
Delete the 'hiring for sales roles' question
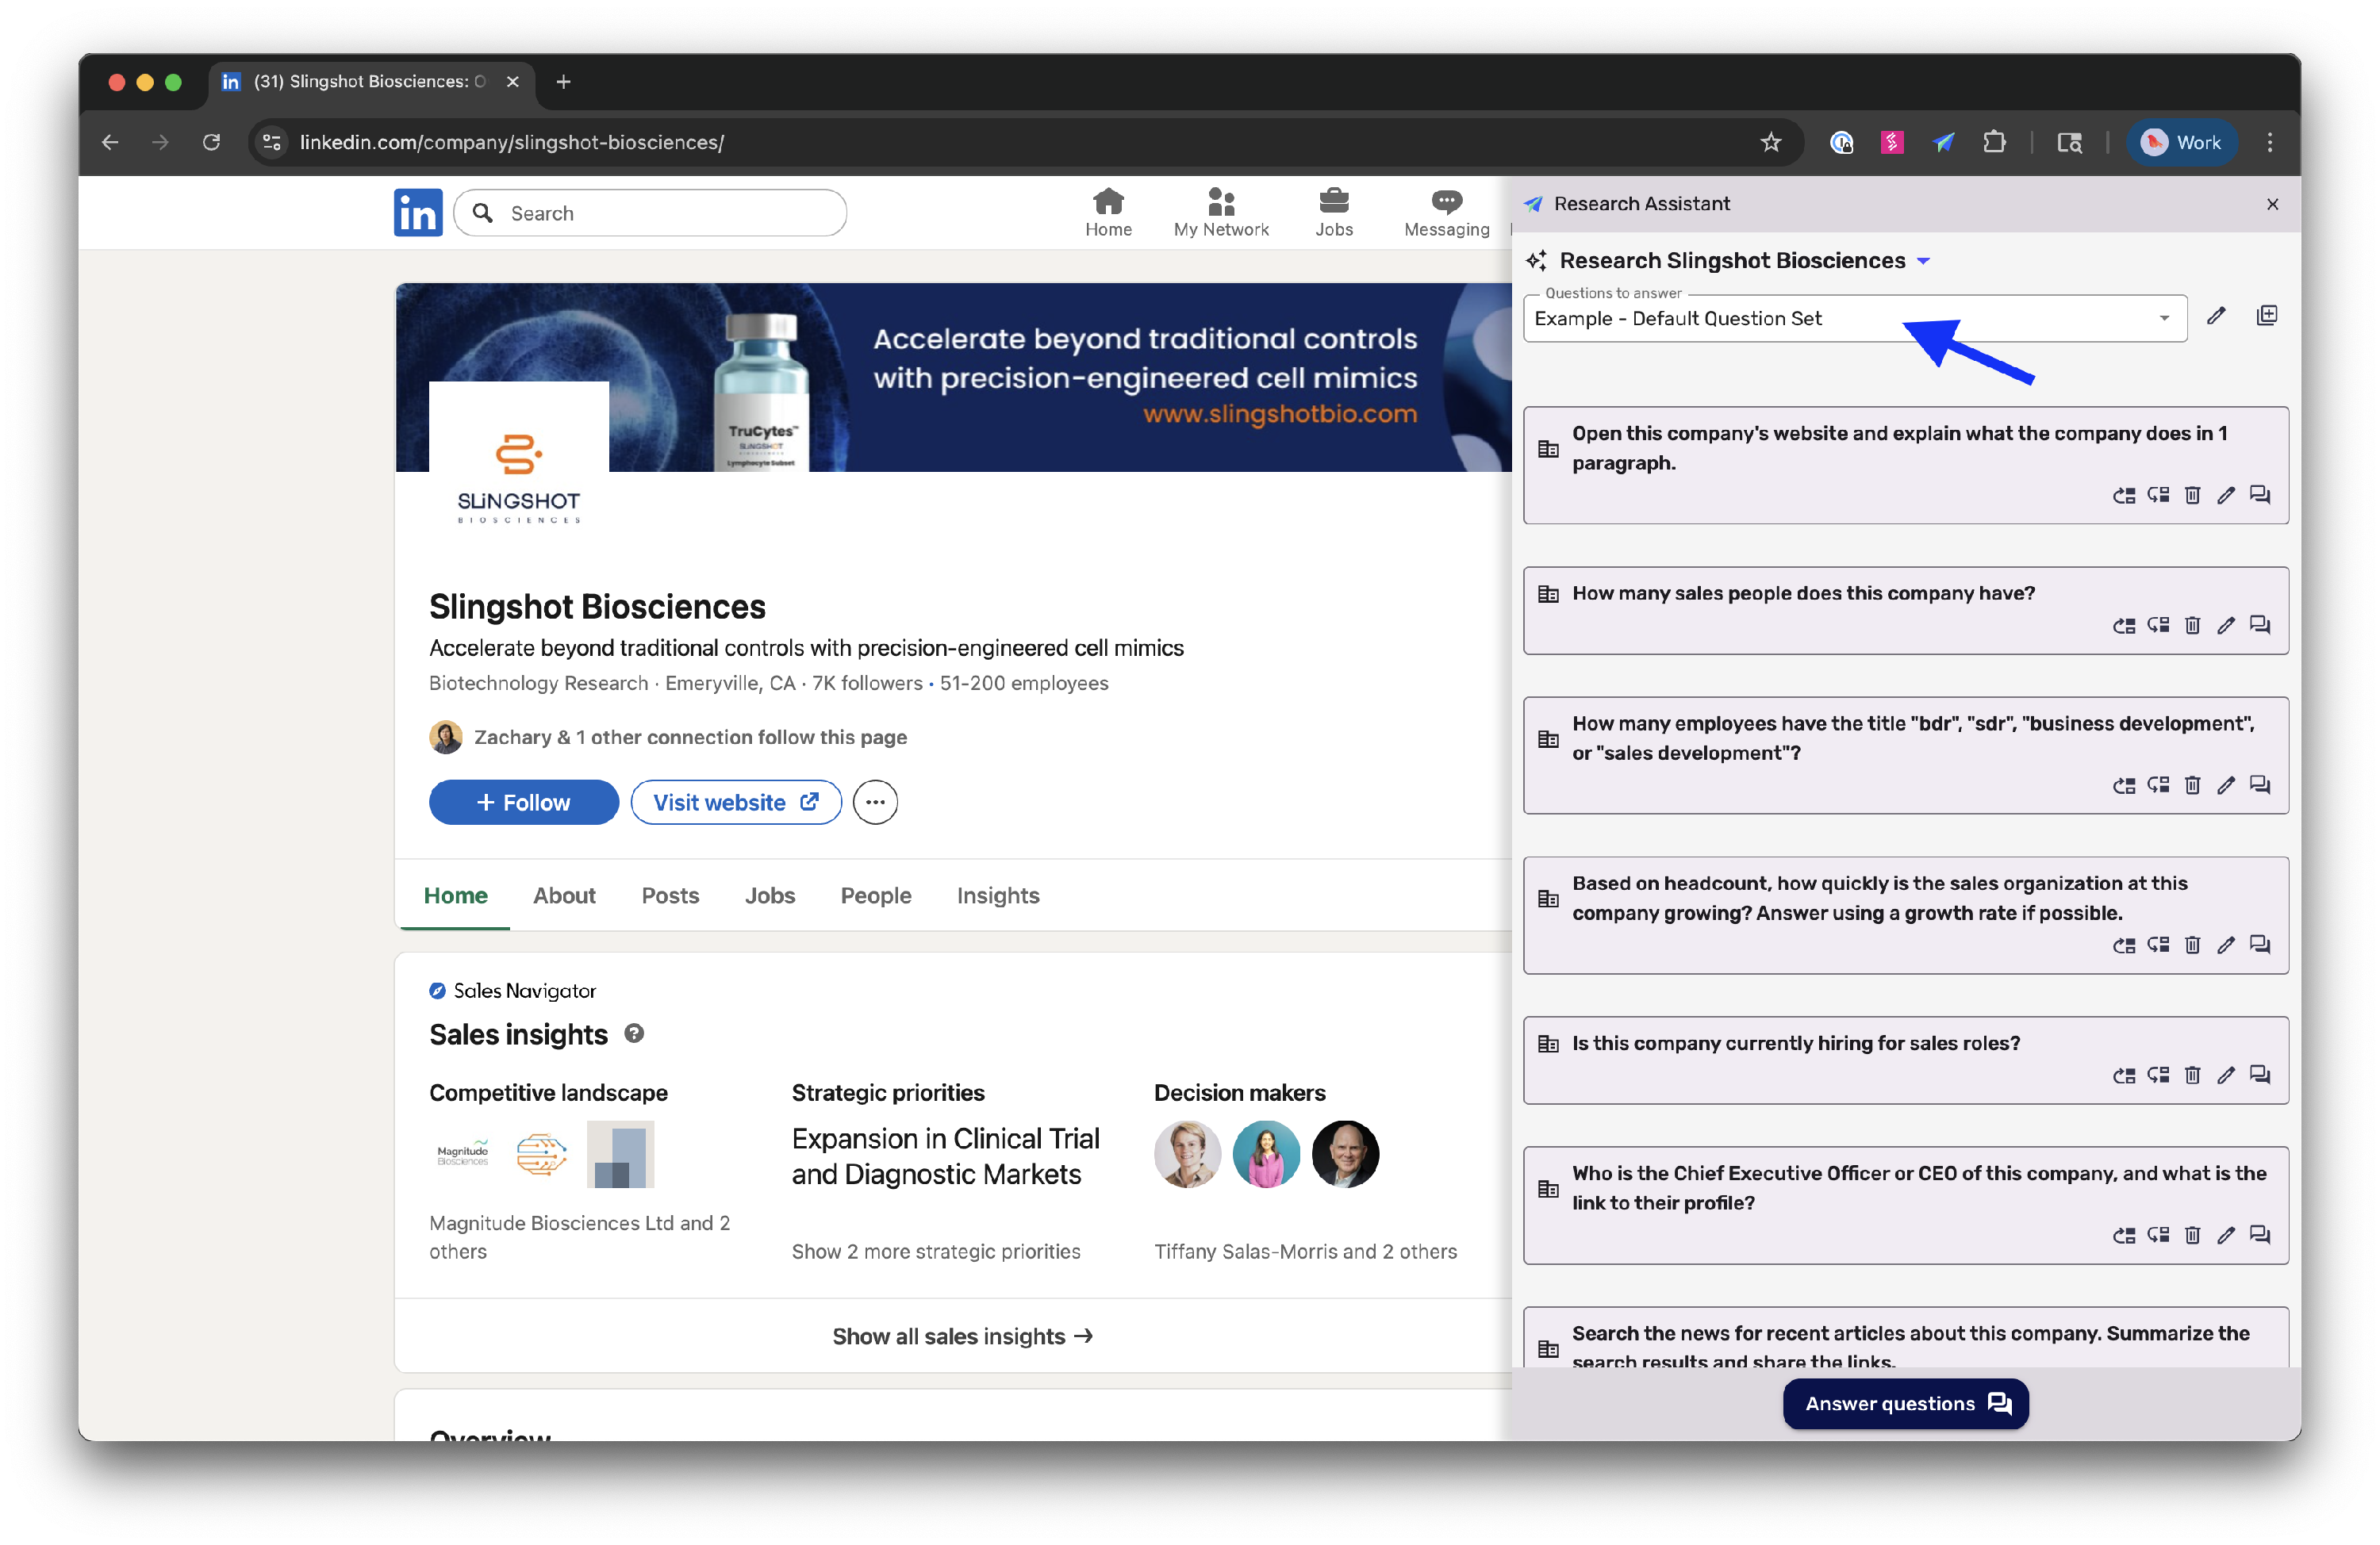pos(2192,1076)
